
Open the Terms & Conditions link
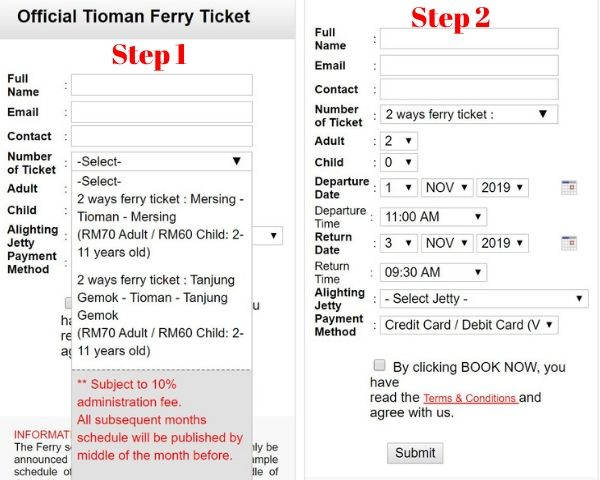point(469,398)
